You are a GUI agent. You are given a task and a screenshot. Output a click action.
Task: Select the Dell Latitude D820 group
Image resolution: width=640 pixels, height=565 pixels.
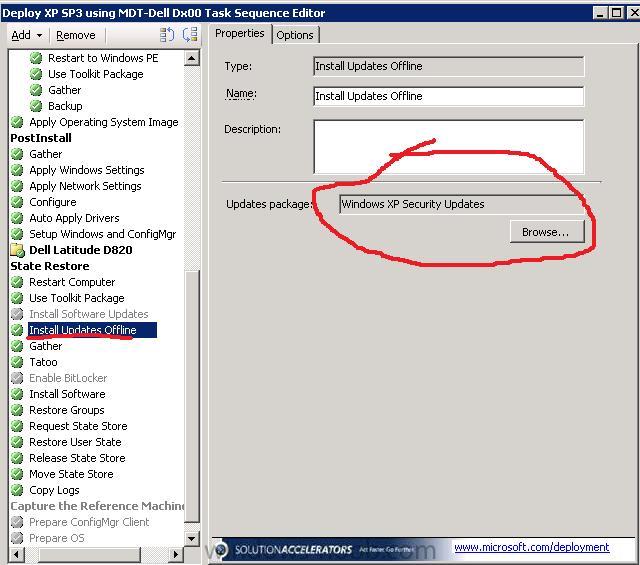(81, 250)
